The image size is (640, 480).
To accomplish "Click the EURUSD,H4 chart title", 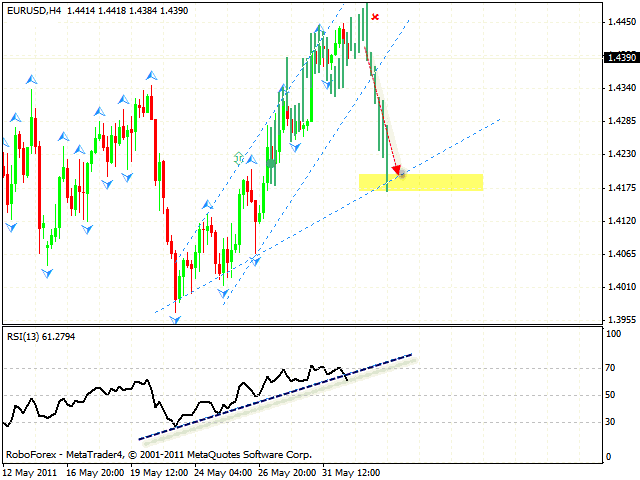I will click(34, 11).
